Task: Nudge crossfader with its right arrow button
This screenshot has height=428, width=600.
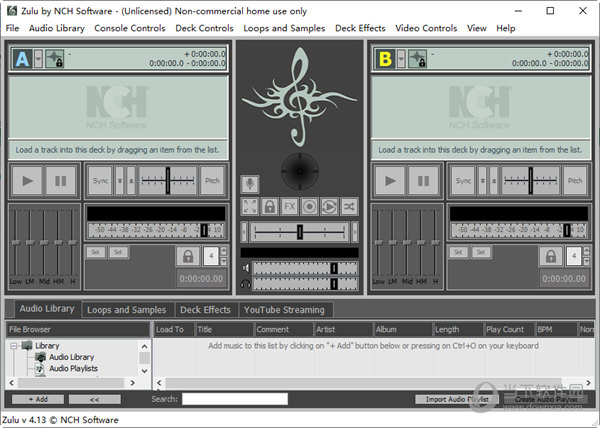Action: point(355,232)
